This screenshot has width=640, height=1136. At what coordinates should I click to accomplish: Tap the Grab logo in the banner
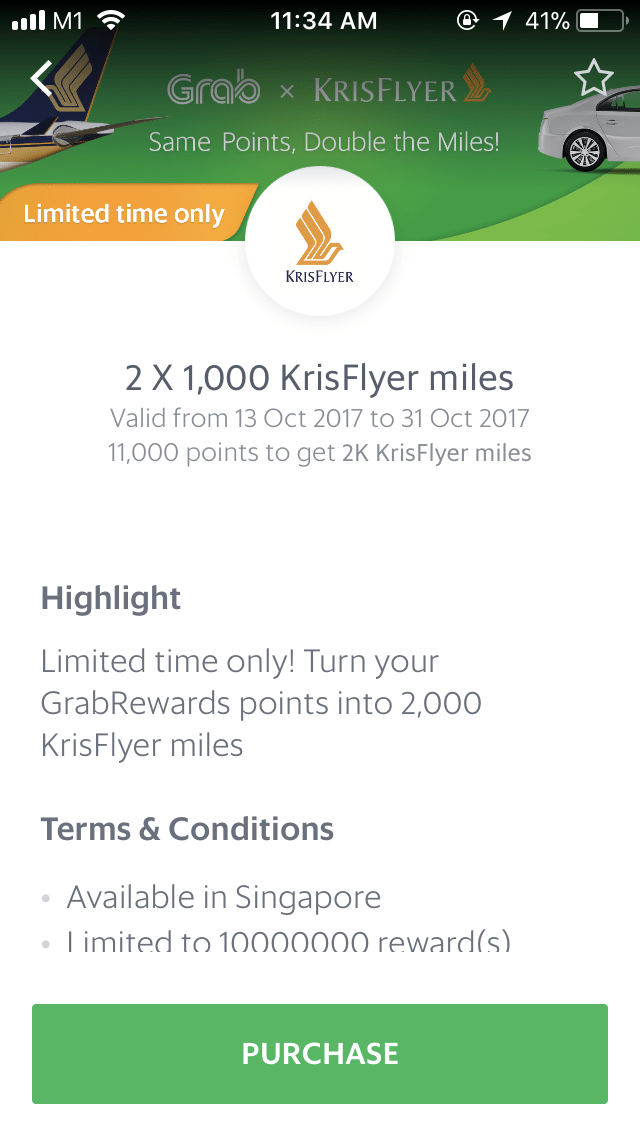tap(214, 90)
